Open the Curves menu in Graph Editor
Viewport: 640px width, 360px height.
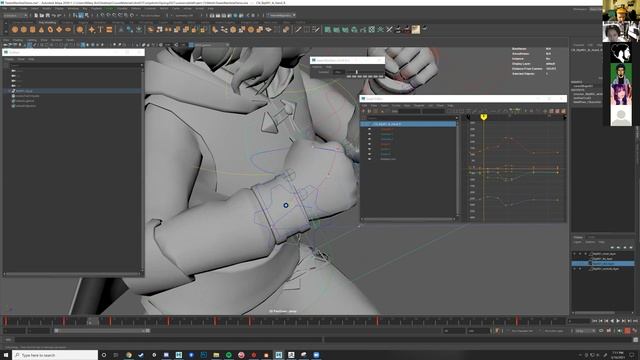coord(396,105)
